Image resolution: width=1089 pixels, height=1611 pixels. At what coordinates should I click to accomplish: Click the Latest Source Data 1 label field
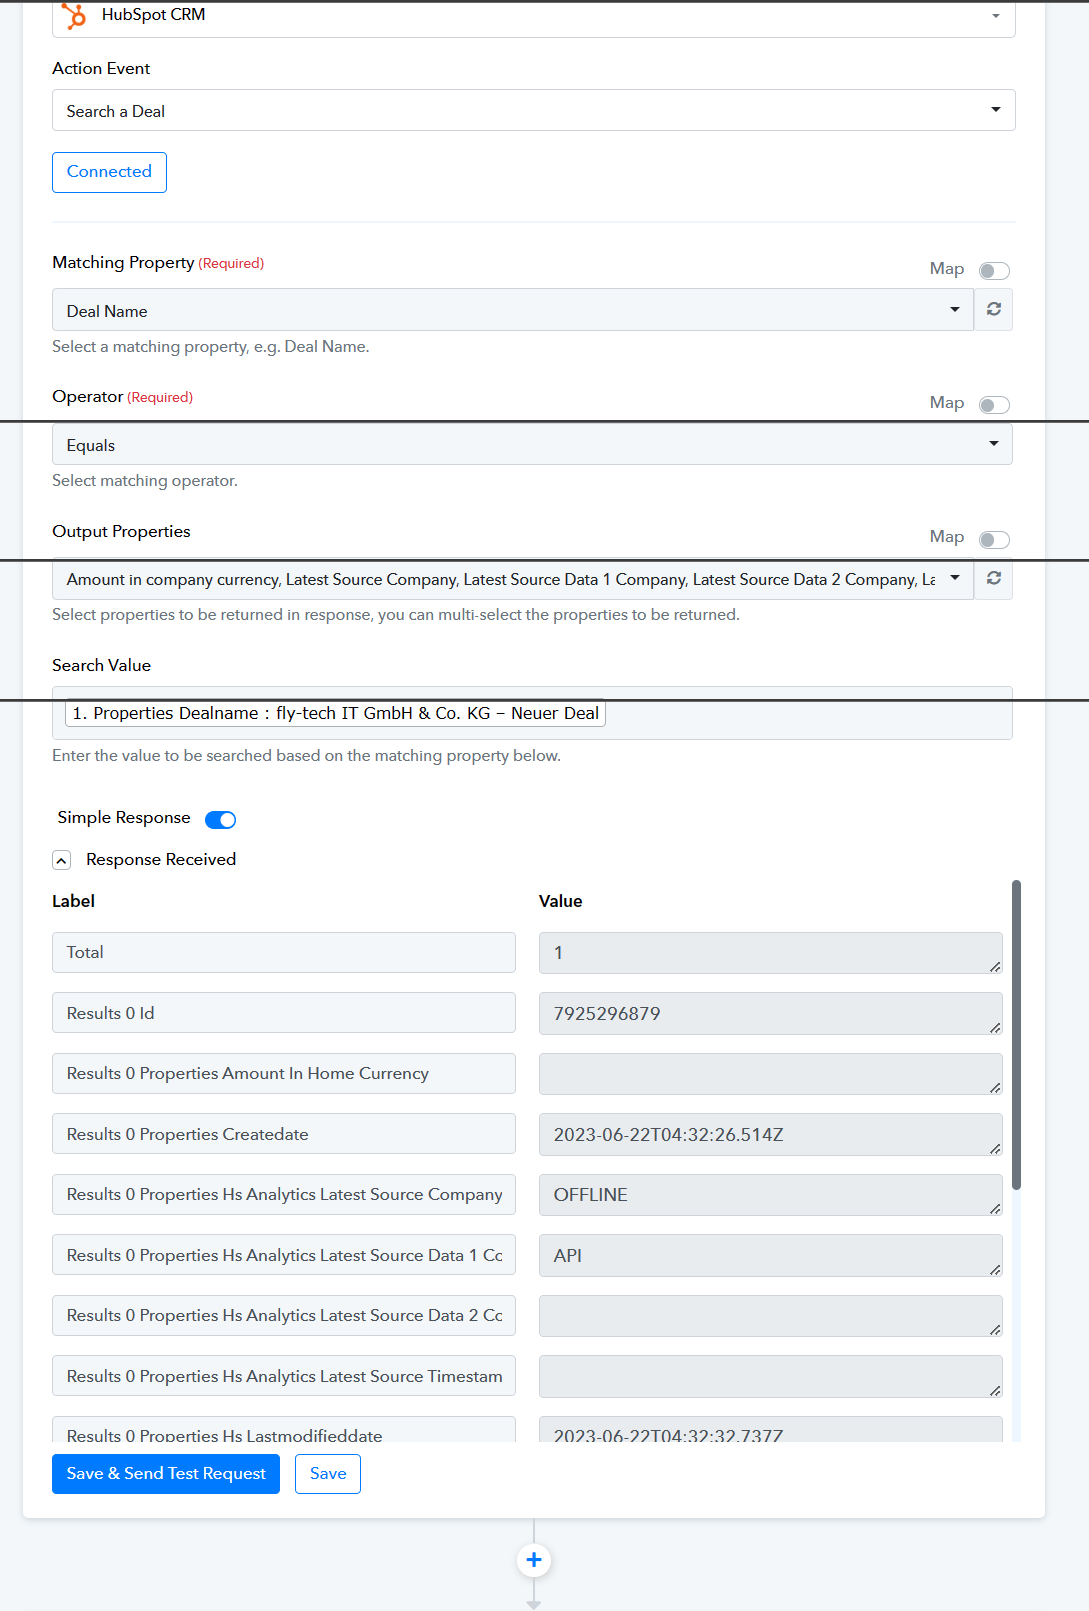tap(284, 1255)
